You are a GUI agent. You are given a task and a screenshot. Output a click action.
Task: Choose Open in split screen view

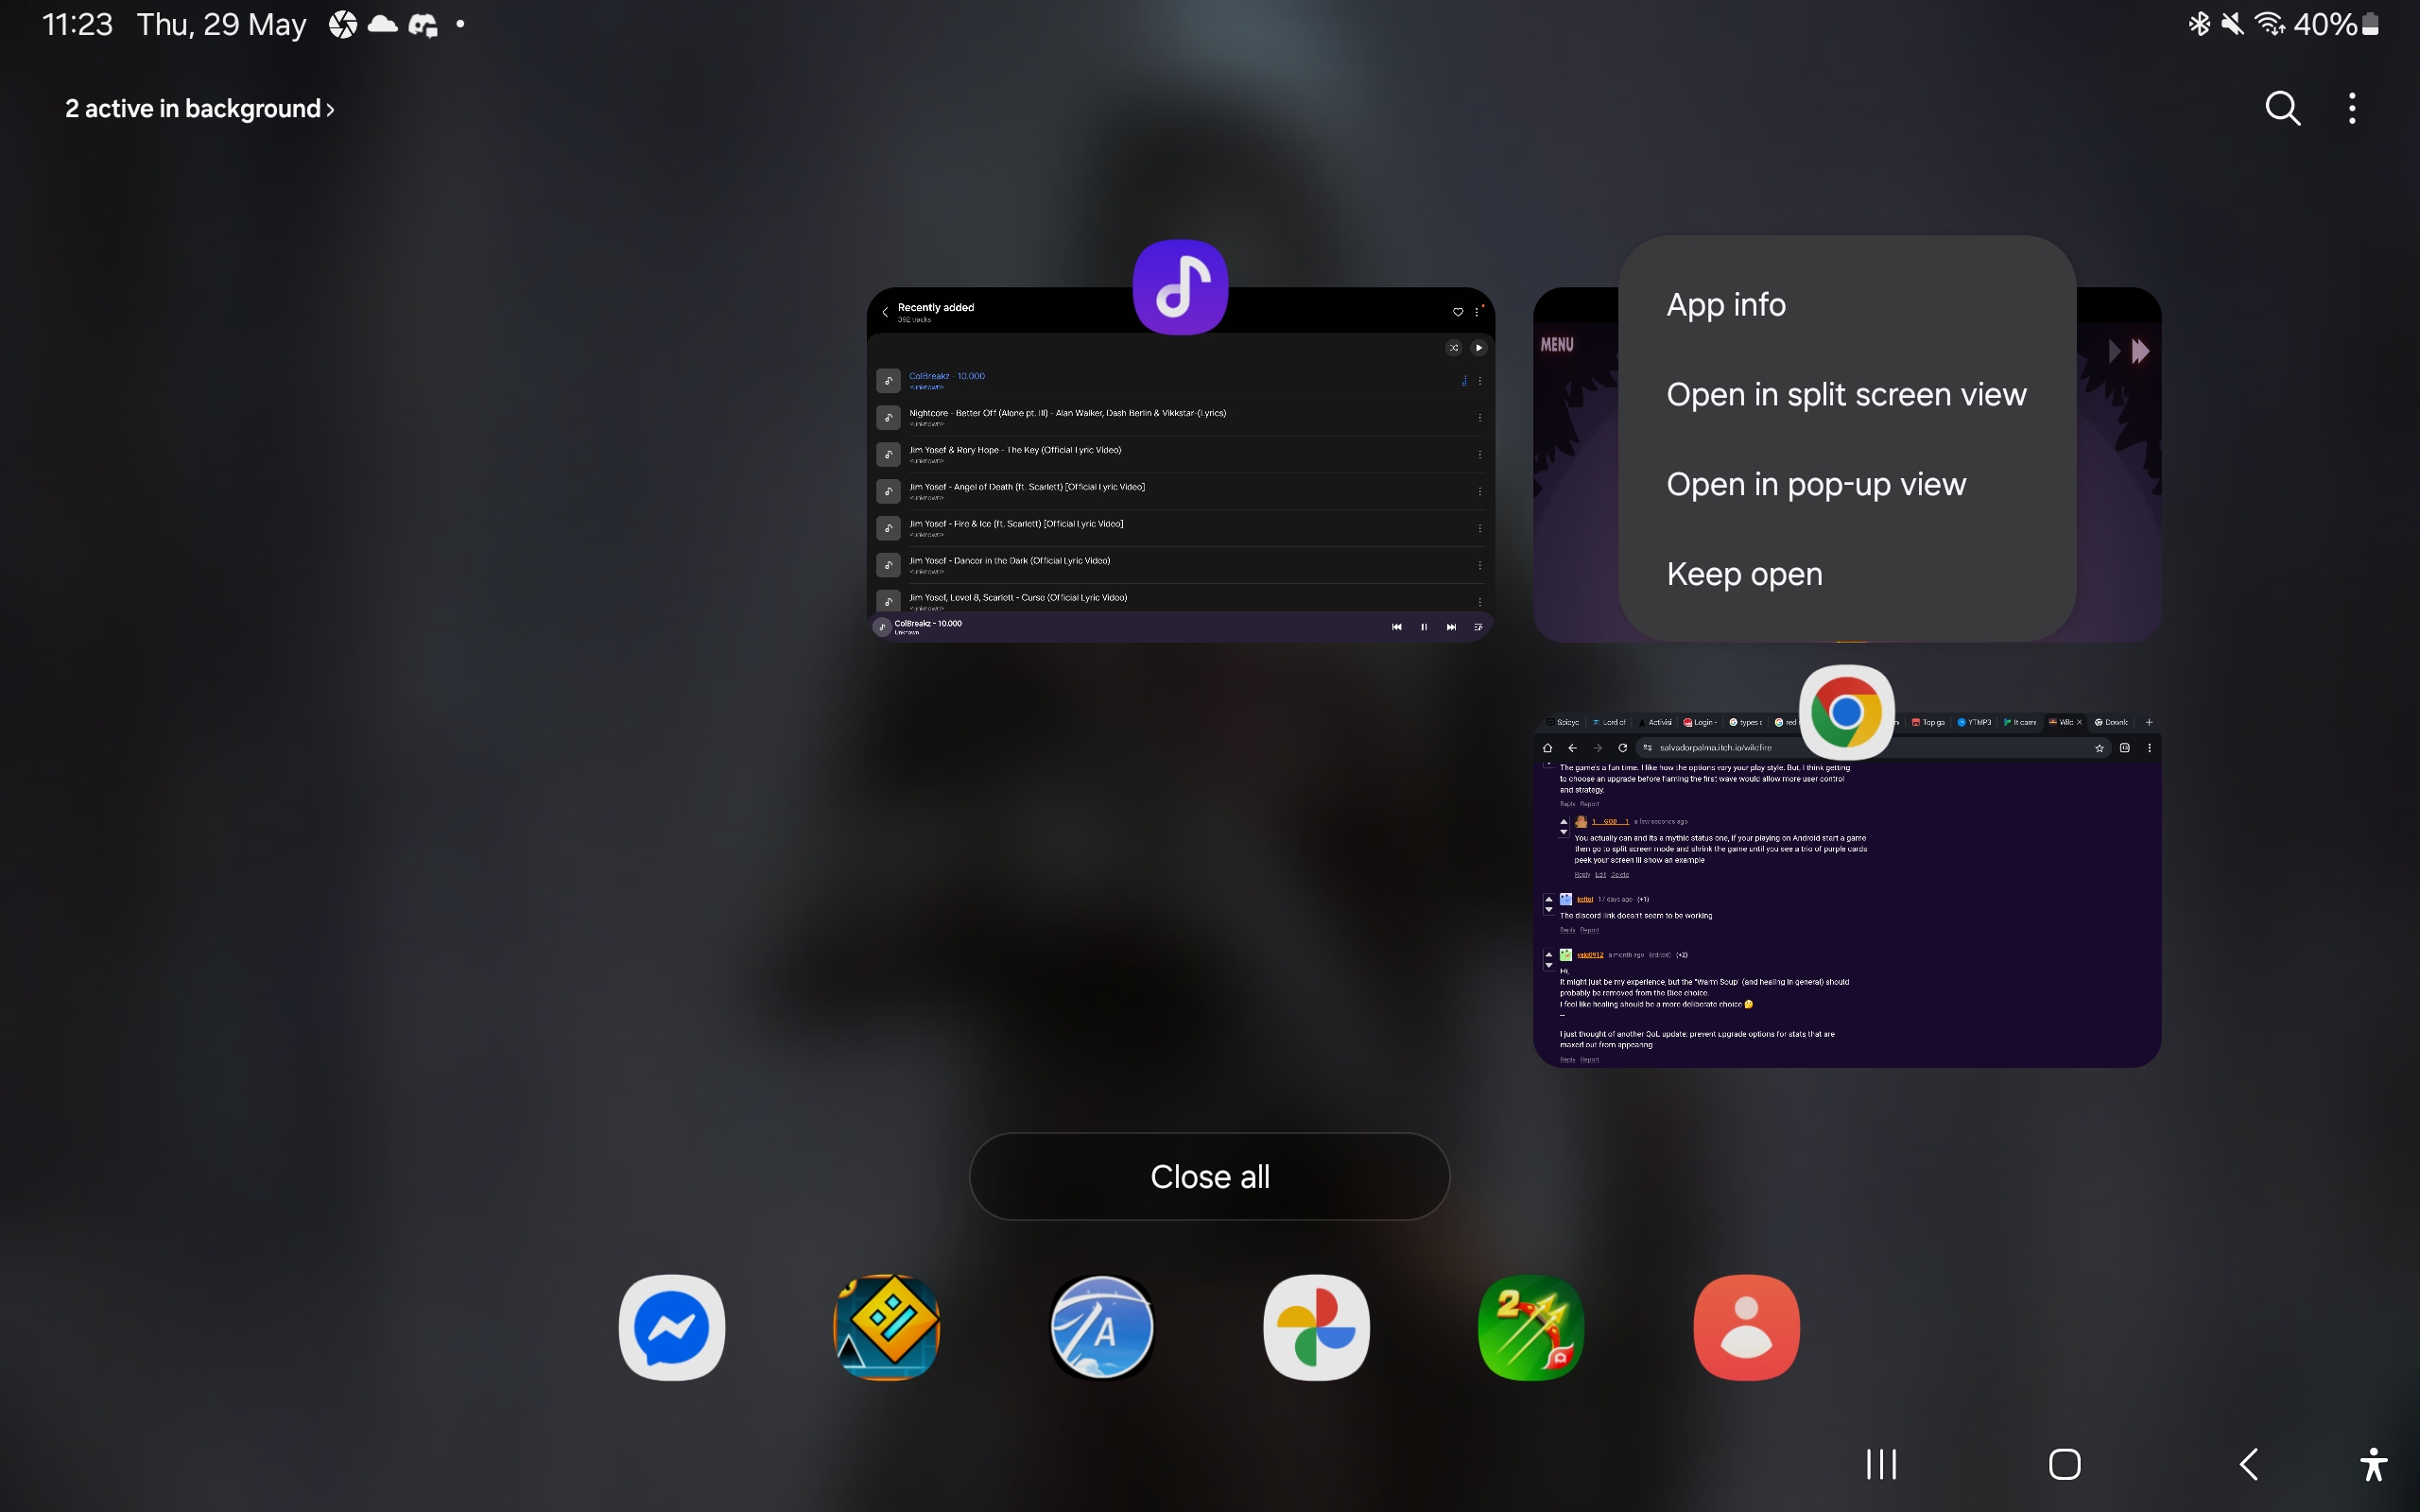point(1846,394)
